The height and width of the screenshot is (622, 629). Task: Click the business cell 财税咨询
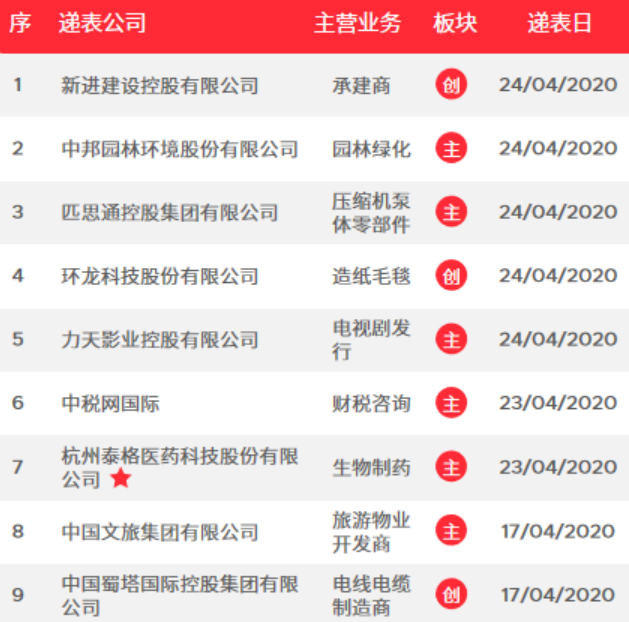pyautogui.click(x=371, y=403)
